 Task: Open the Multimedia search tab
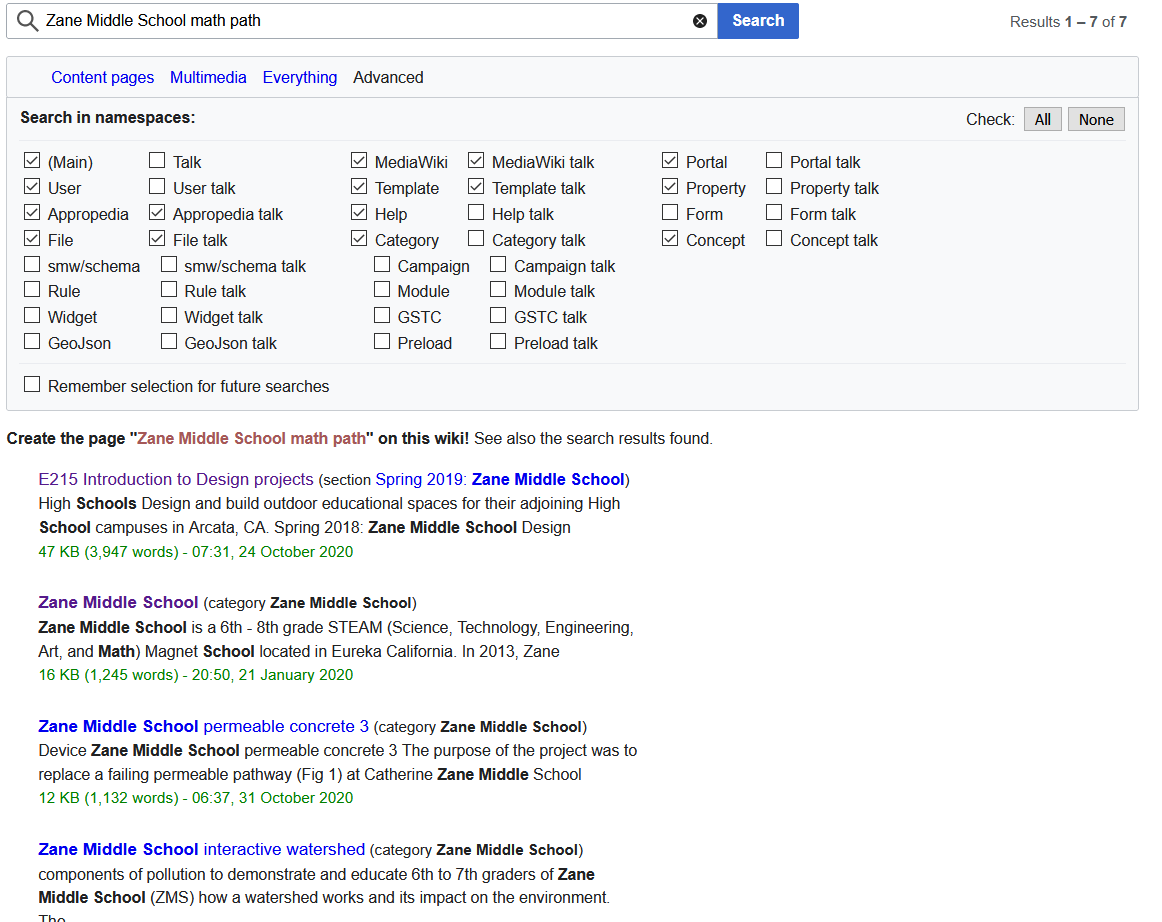(x=208, y=77)
